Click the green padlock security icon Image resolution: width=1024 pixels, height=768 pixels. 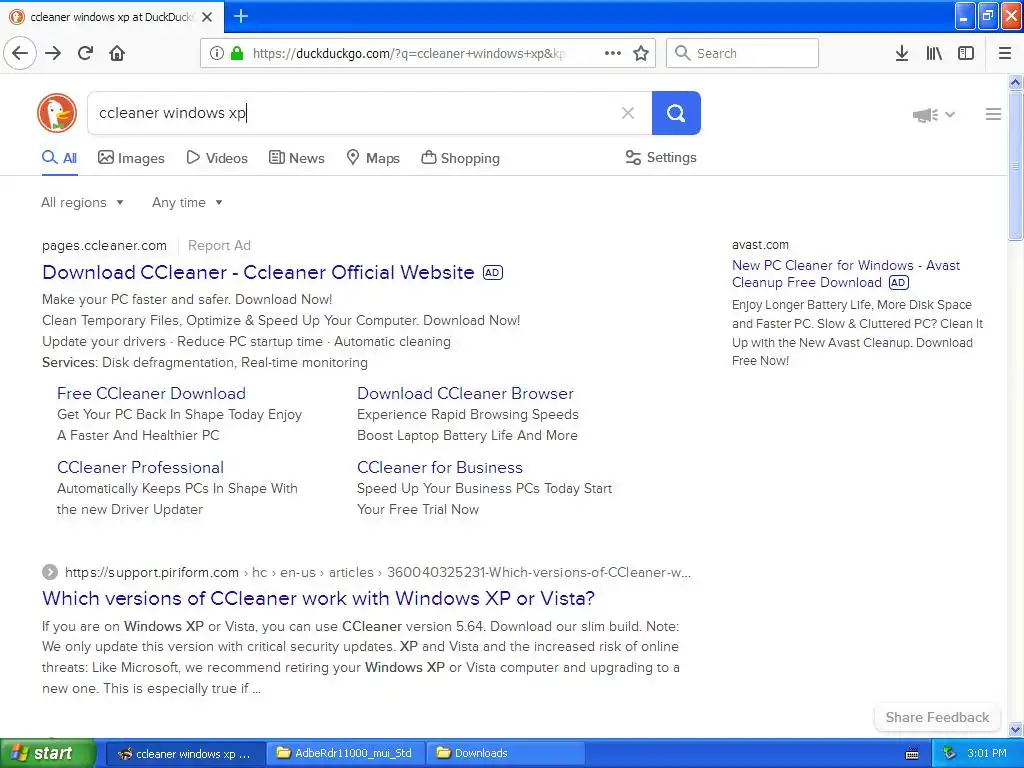[236, 53]
